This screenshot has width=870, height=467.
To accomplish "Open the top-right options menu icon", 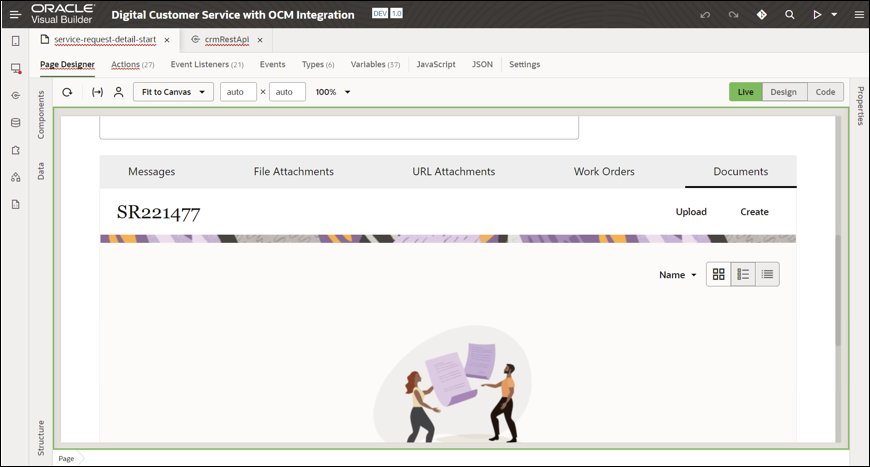I will [859, 15].
